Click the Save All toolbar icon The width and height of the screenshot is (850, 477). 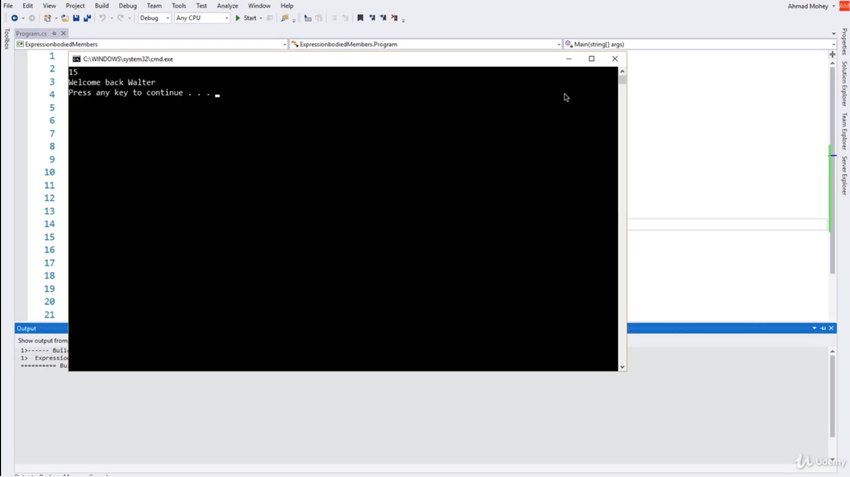pos(87,18)
